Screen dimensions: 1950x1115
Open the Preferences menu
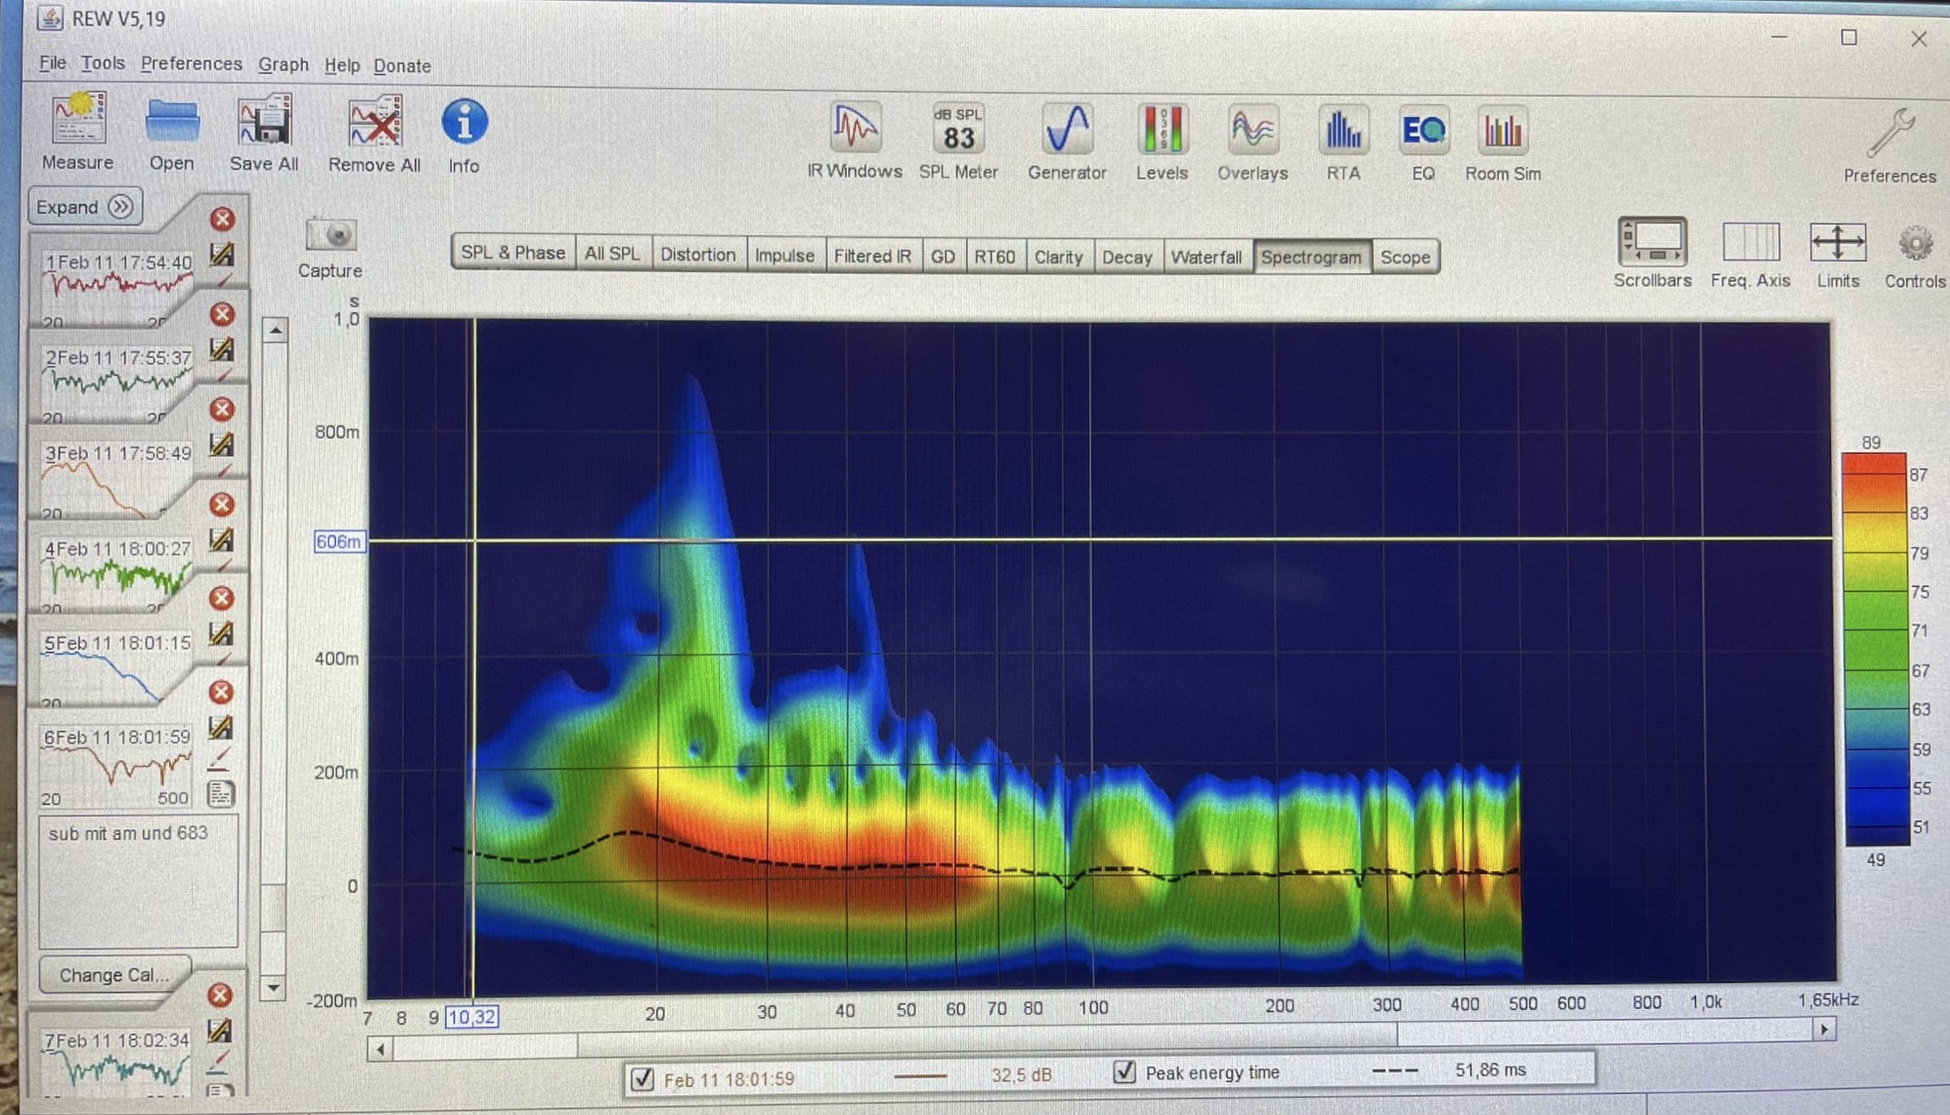191,64
